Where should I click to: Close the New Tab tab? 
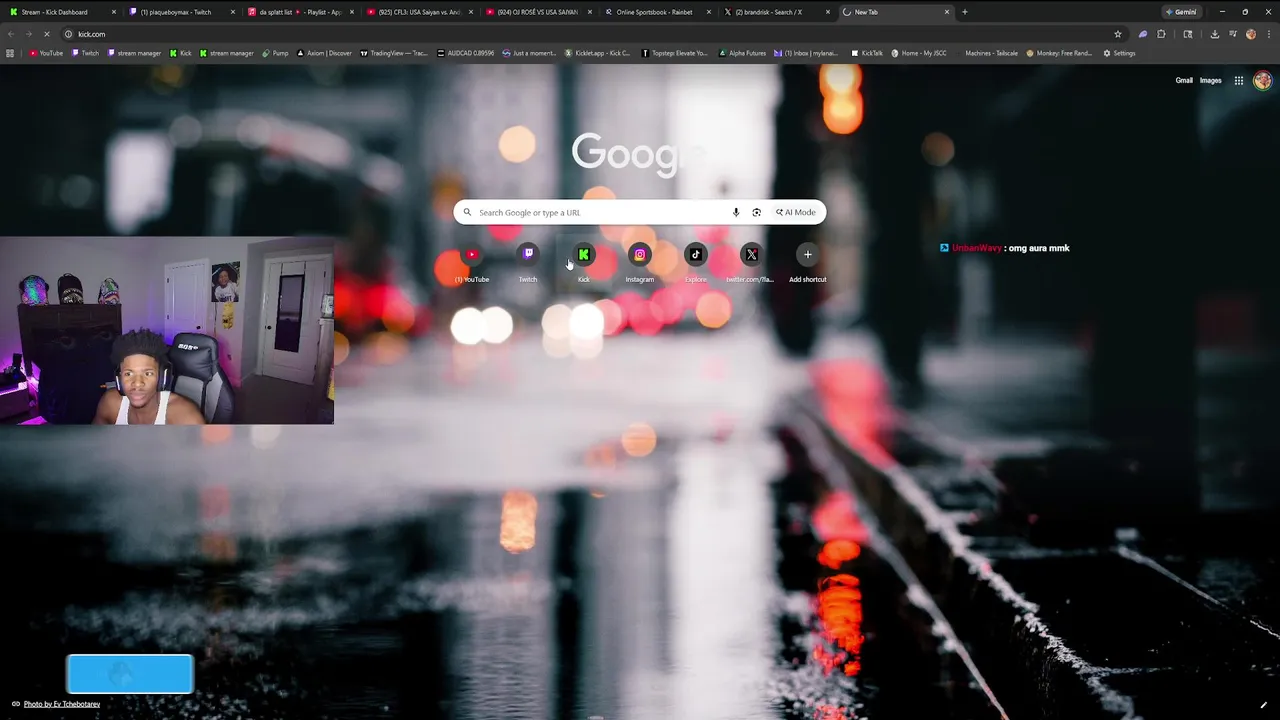[x=947, y=12]
